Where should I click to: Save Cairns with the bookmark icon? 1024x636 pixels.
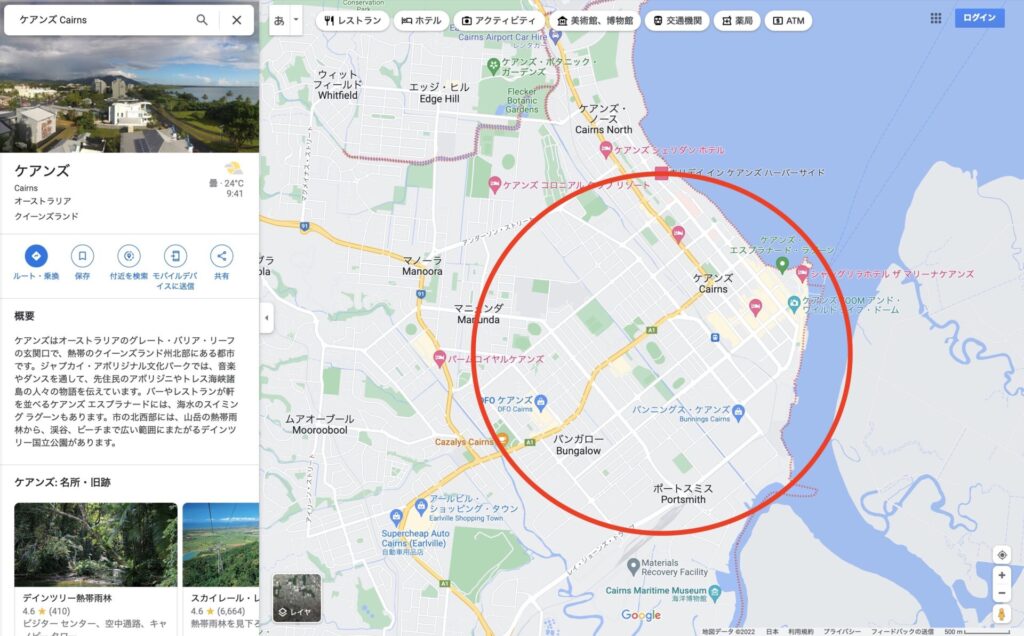click(82, 256)
